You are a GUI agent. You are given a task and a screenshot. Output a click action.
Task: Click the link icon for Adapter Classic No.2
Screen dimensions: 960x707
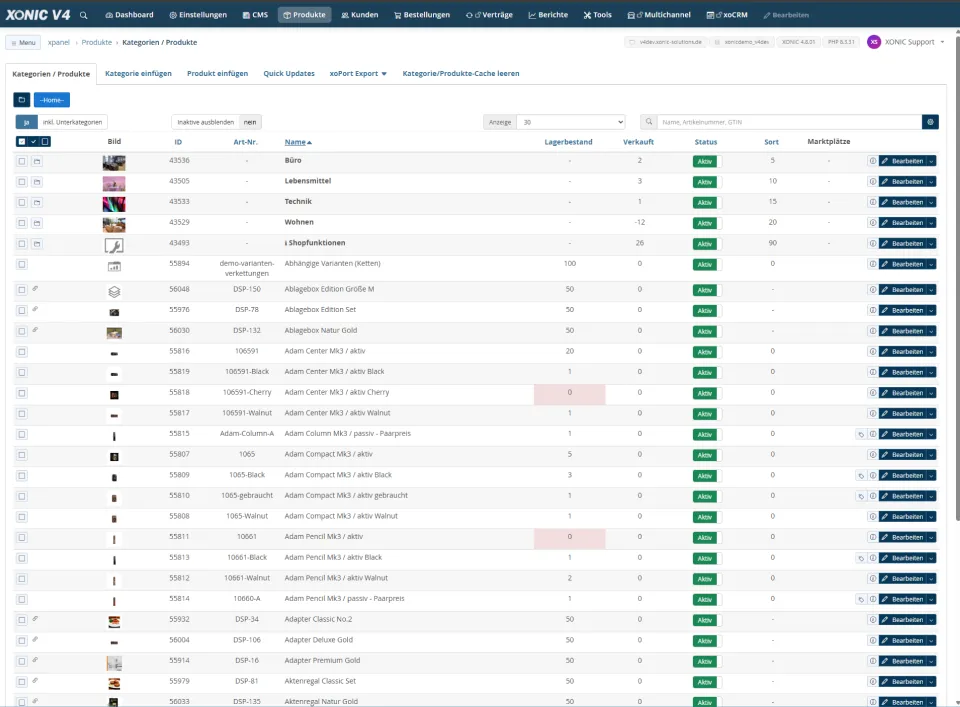tap(36, 619)
